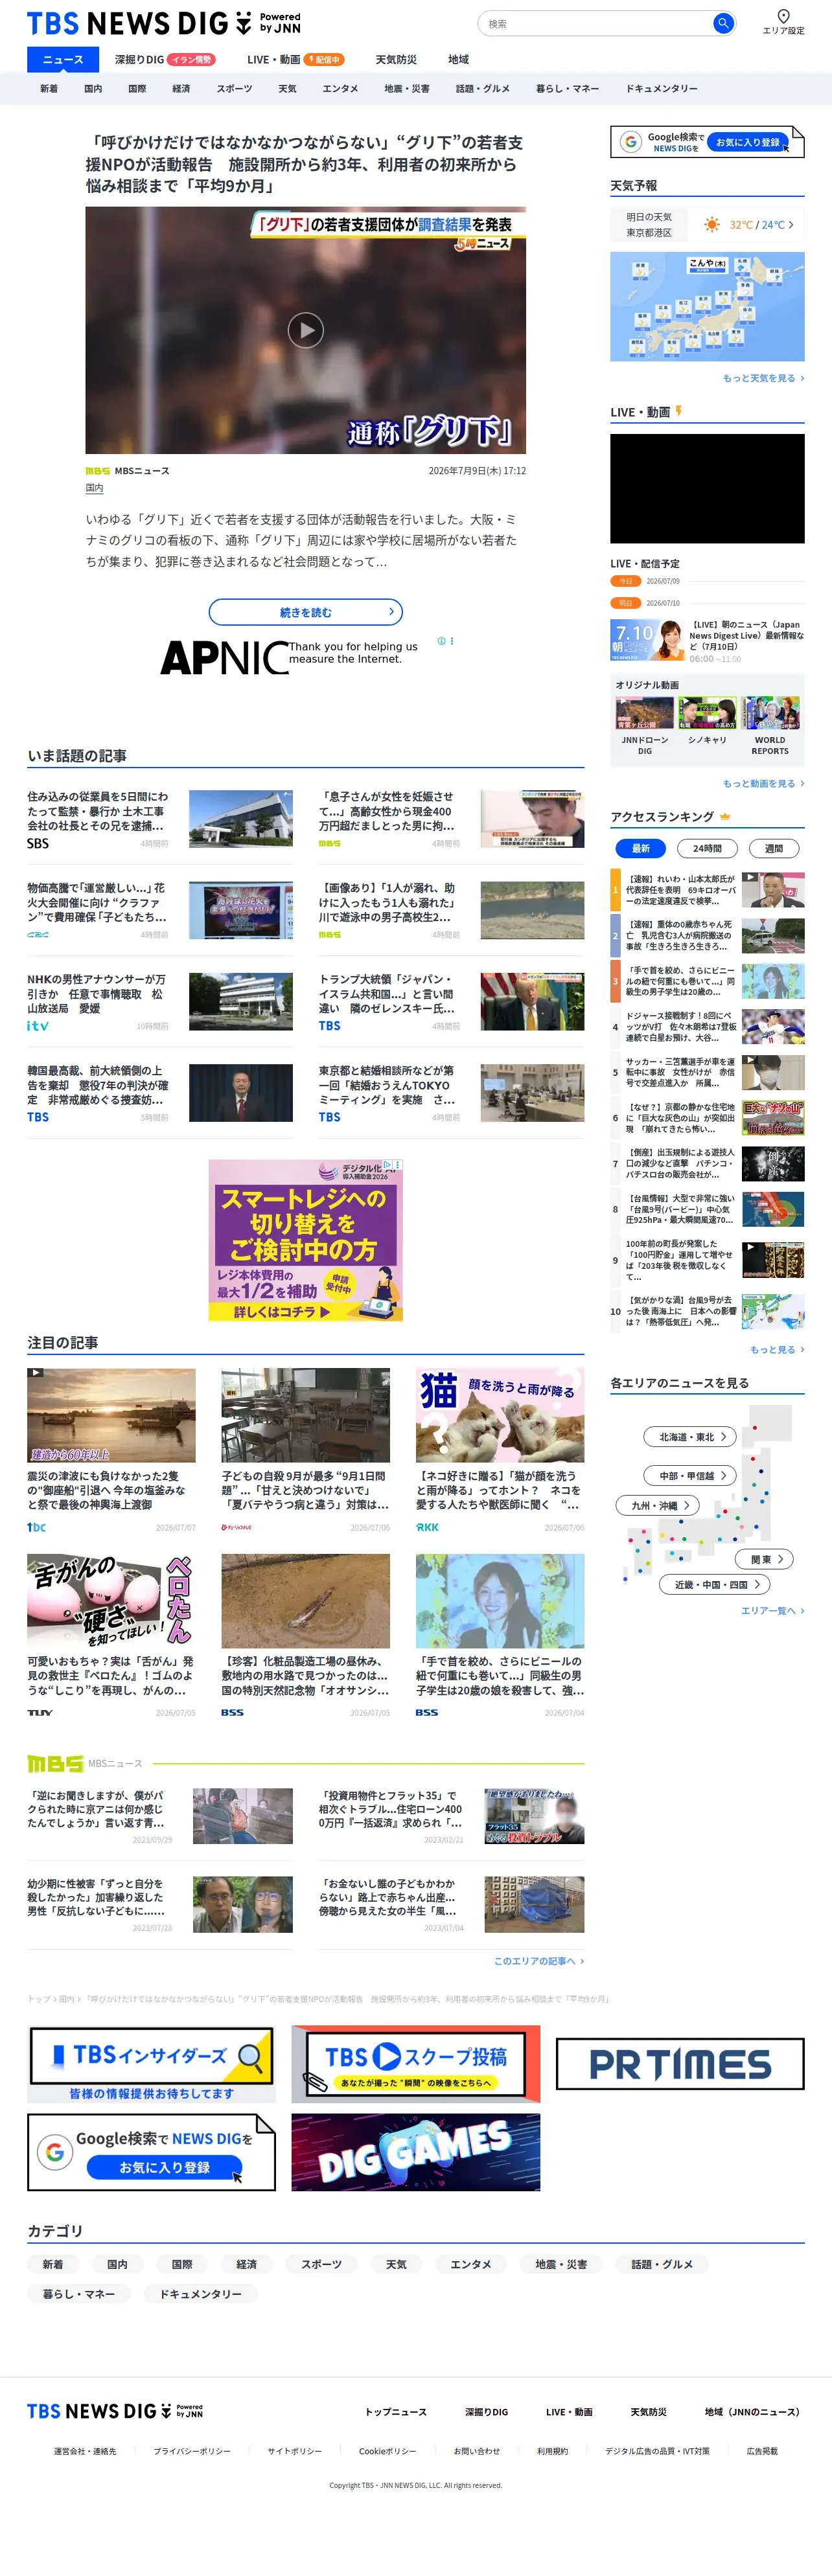The height and width of the screenshot is (2576, 832).
Task: Click the Google G icon in the sidebar banner
Action: pyautogui.click(x=630, y=142)
